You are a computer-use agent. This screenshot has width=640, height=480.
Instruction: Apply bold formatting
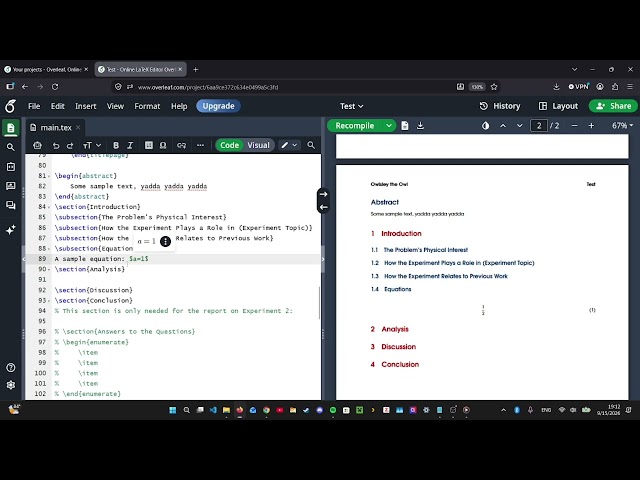(x=116, y=145)
